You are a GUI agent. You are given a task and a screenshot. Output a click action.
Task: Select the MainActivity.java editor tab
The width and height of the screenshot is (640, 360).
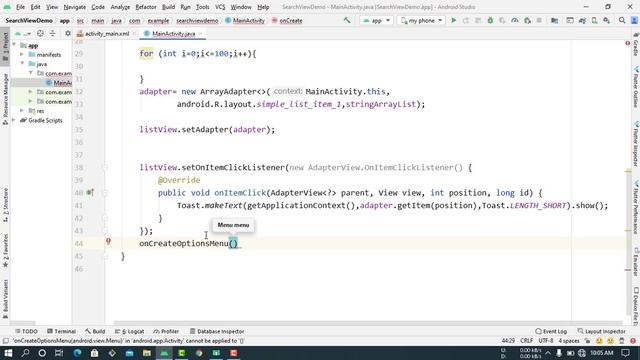(173, 33)
